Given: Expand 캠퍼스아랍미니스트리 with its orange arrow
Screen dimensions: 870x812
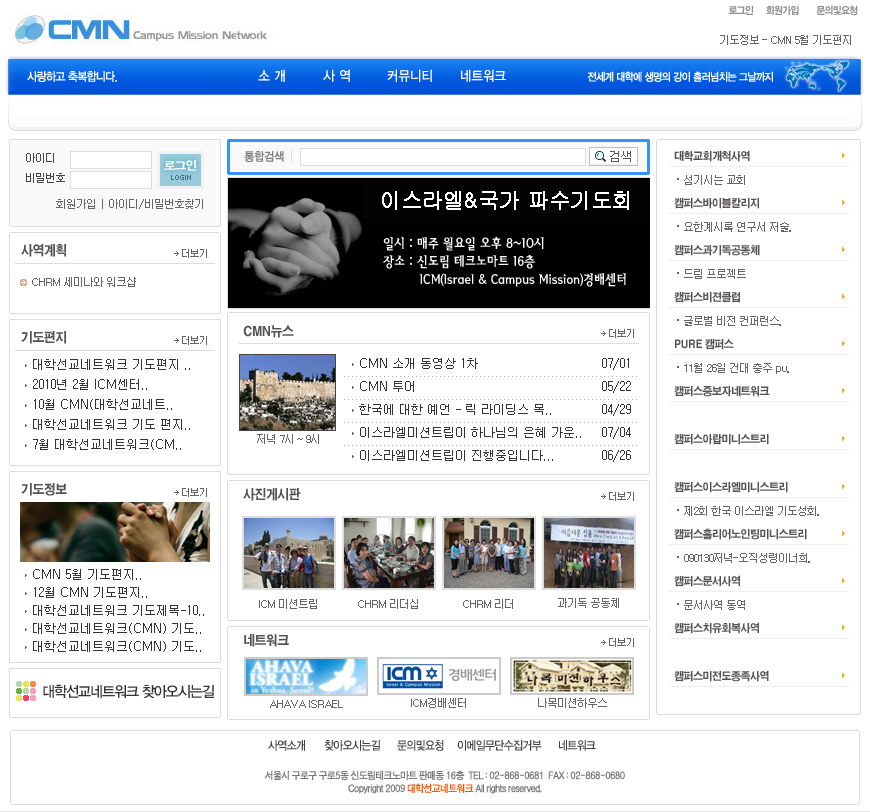Looking at the screenshot, I should 843,439.
